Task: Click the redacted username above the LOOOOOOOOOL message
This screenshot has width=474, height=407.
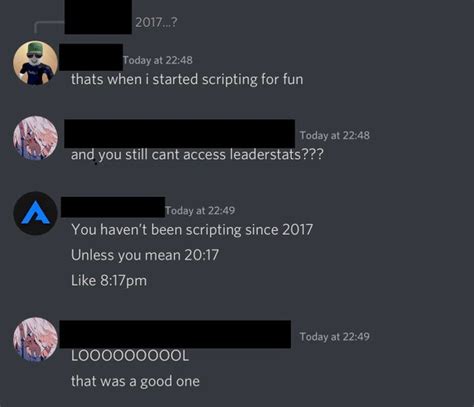Action: point(175,334)
